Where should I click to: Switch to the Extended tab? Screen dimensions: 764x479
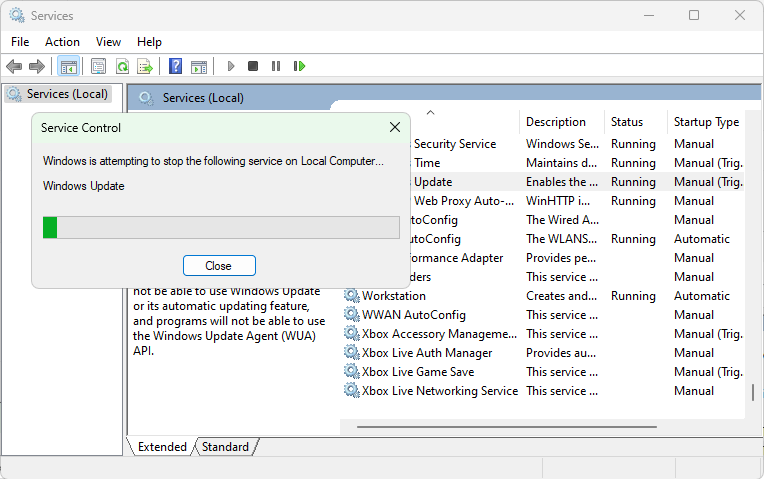tap(162, 447)
